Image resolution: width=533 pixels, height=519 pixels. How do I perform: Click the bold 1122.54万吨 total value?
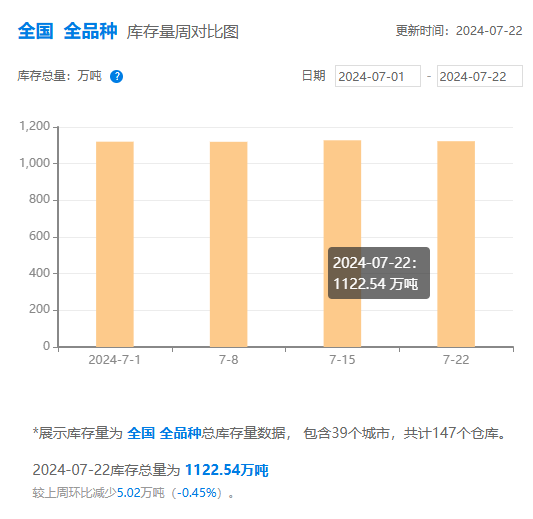tap(227, 470)
